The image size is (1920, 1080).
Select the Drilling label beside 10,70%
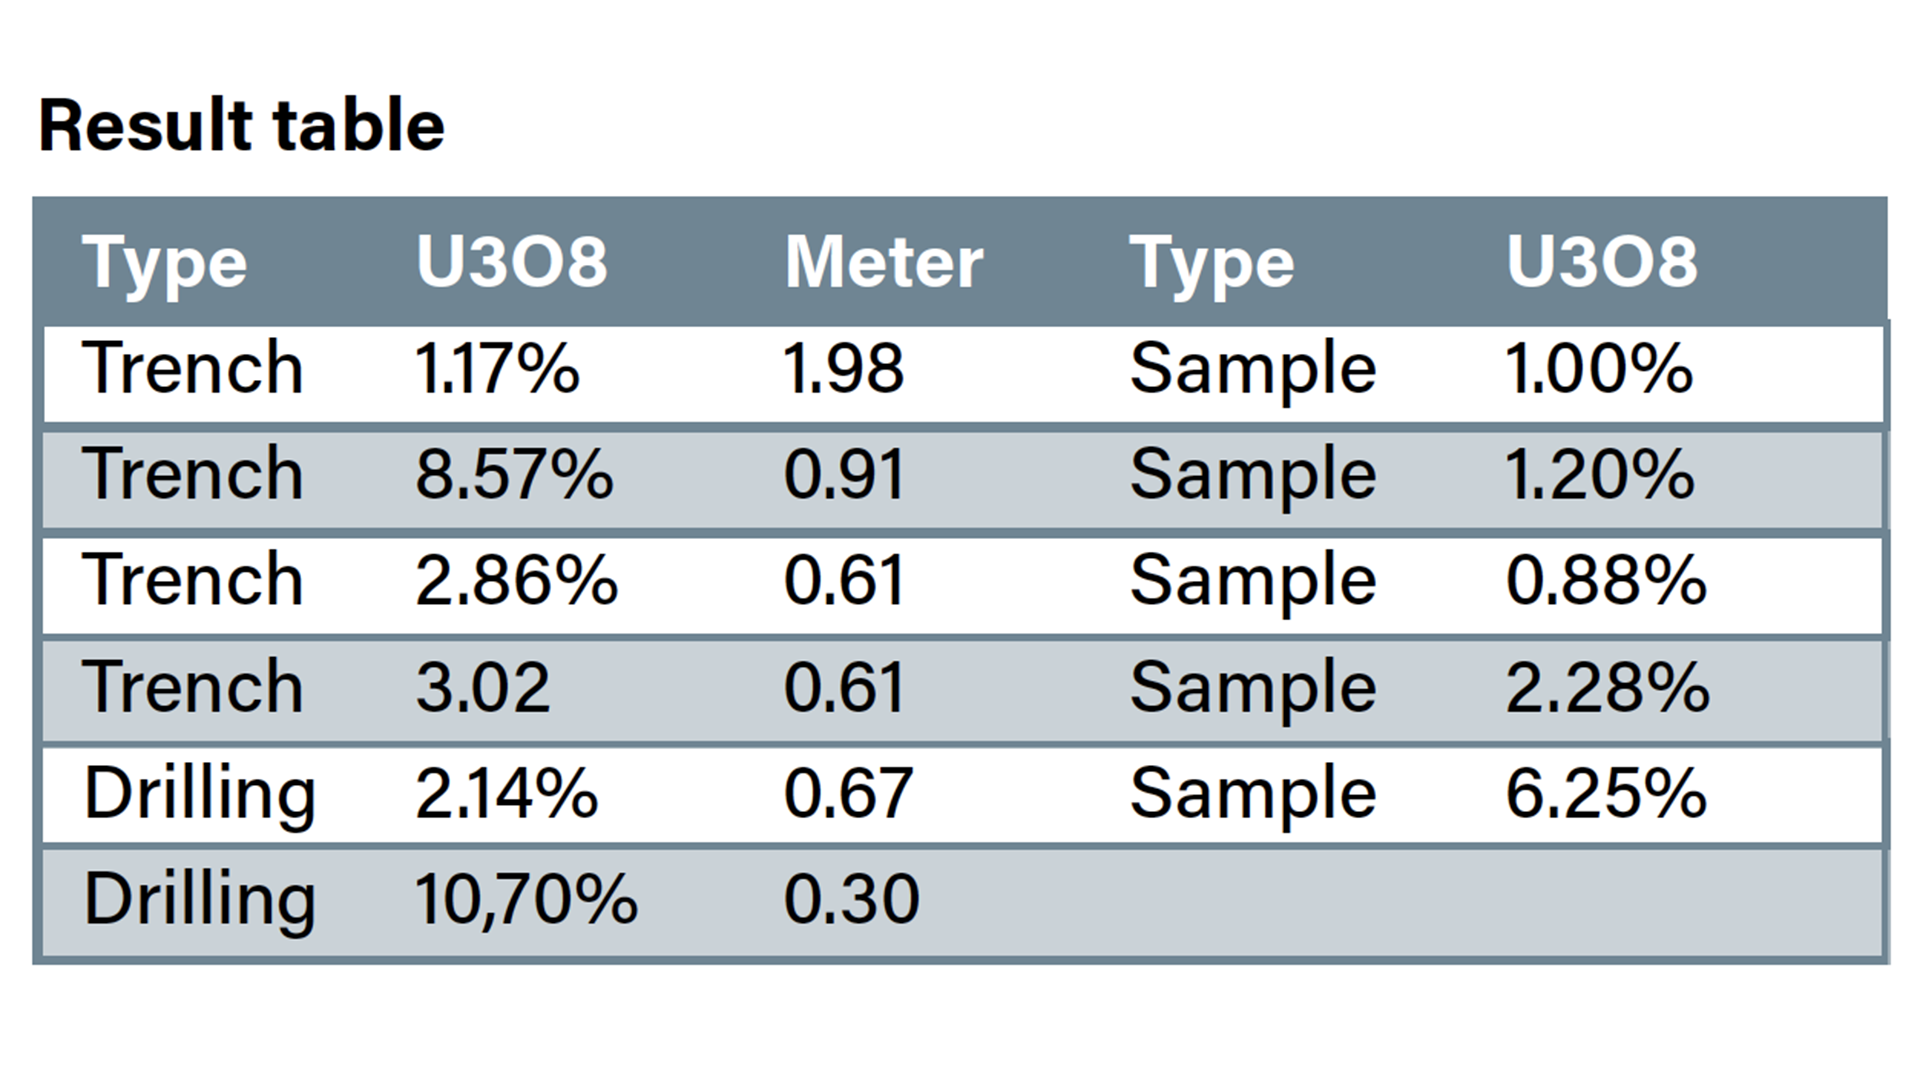200,899
